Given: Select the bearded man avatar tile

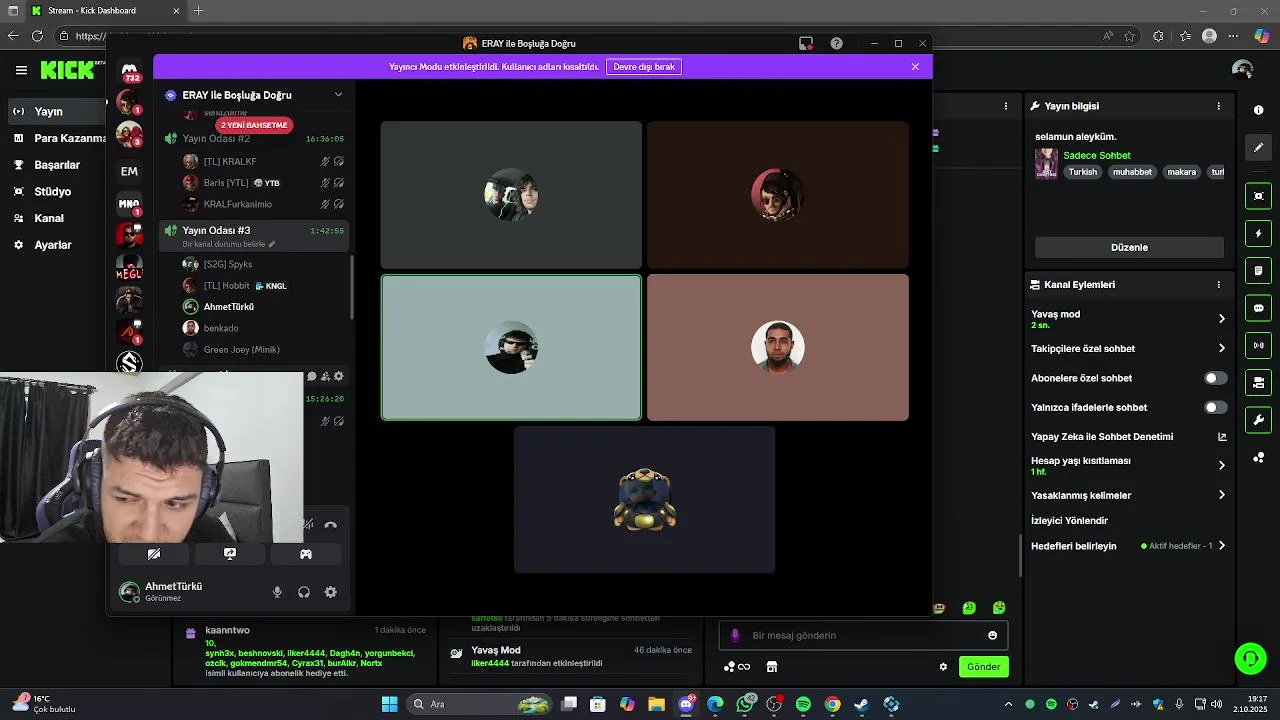Looking at the screenshot, I should 778,347.
